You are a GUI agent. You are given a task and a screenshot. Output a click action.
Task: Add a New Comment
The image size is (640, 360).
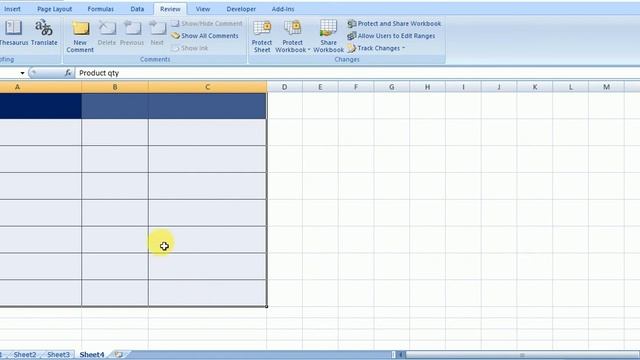pos(80,37)
